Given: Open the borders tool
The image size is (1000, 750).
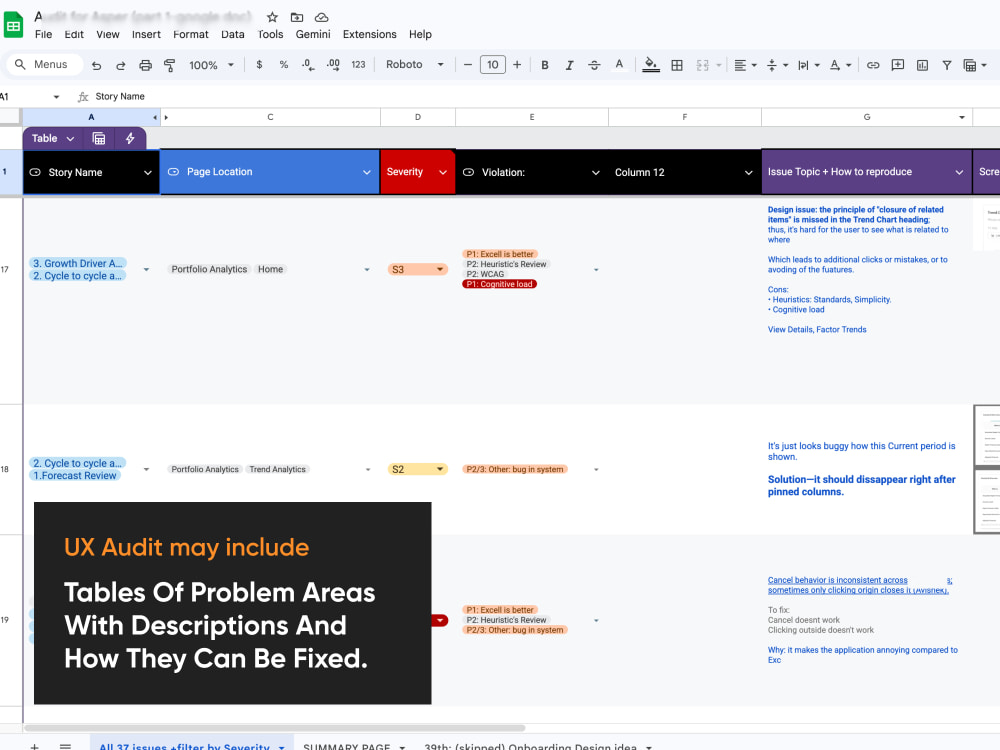Looking at the screenshot, I should coord(677,65).
